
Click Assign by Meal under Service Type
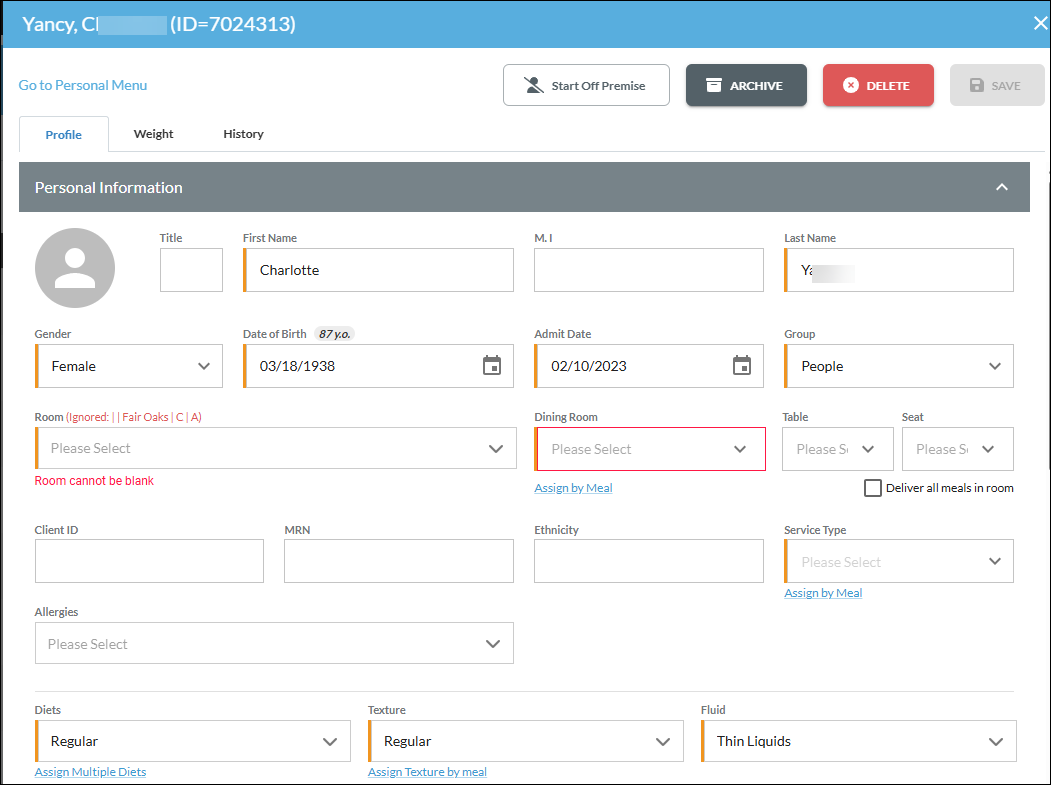coord(823,593)
